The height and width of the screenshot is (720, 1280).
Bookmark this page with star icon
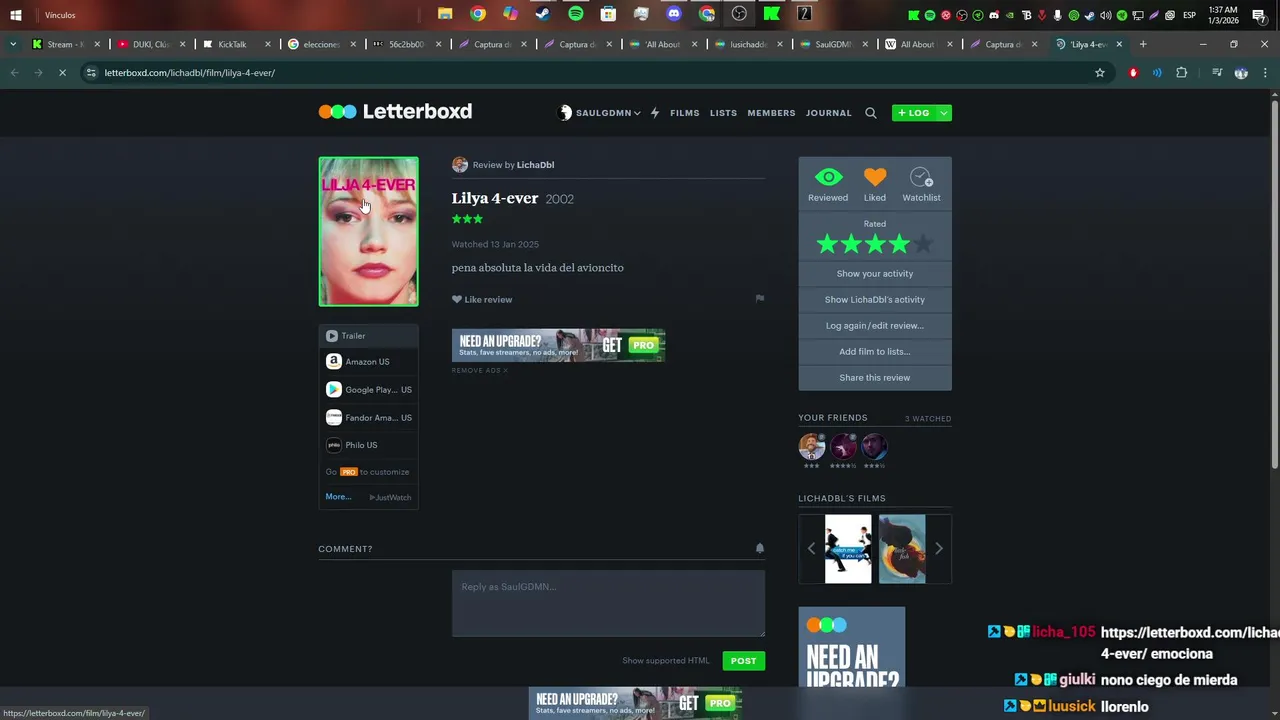(x=1100, y=73)
